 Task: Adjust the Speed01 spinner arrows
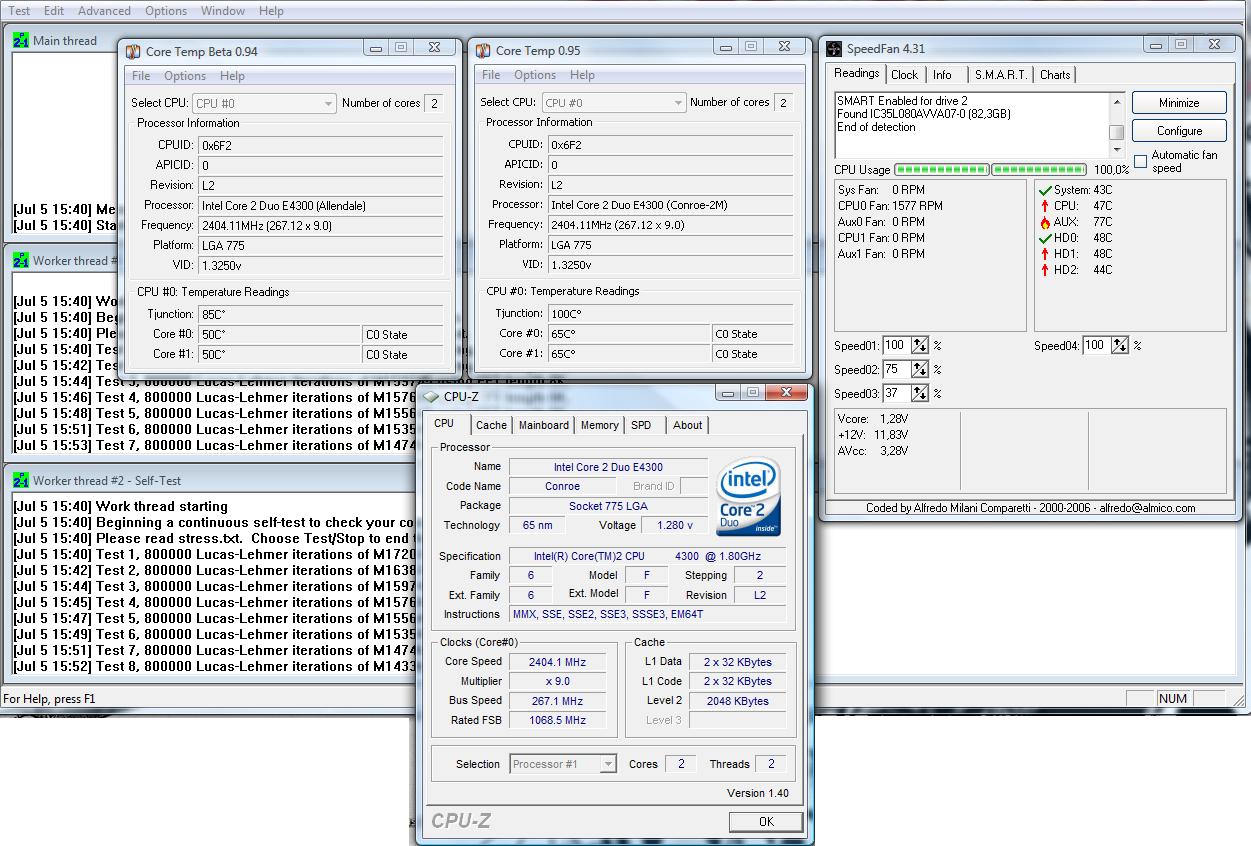pos(920,345)
